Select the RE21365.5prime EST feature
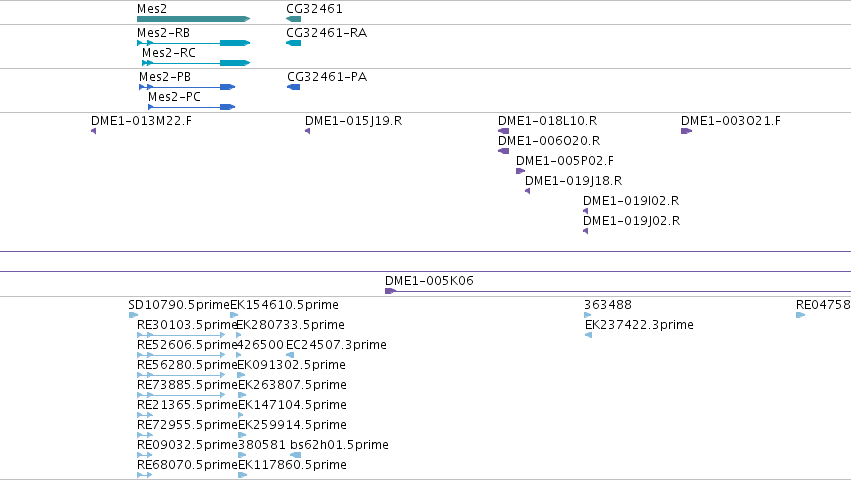 tap(145, 415)
